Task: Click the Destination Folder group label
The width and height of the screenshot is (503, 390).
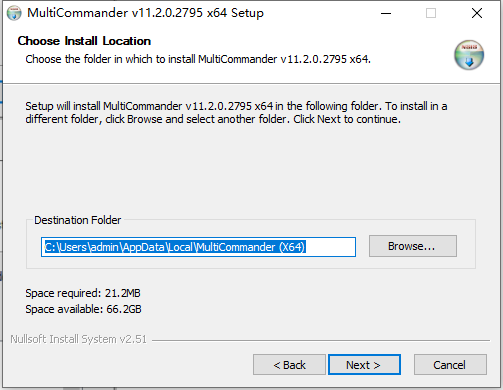Action: pyautogui.click(x=77, y=220)
